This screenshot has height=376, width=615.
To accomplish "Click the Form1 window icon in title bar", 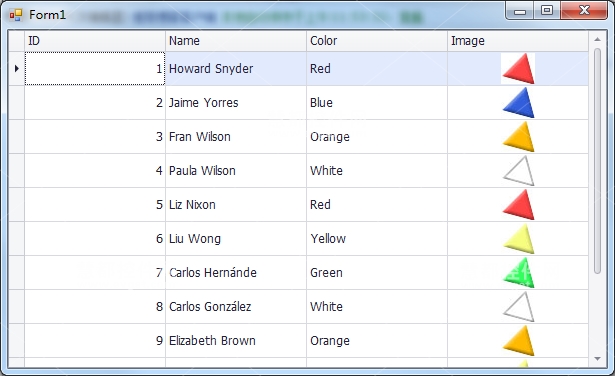I will coord(16,15).
